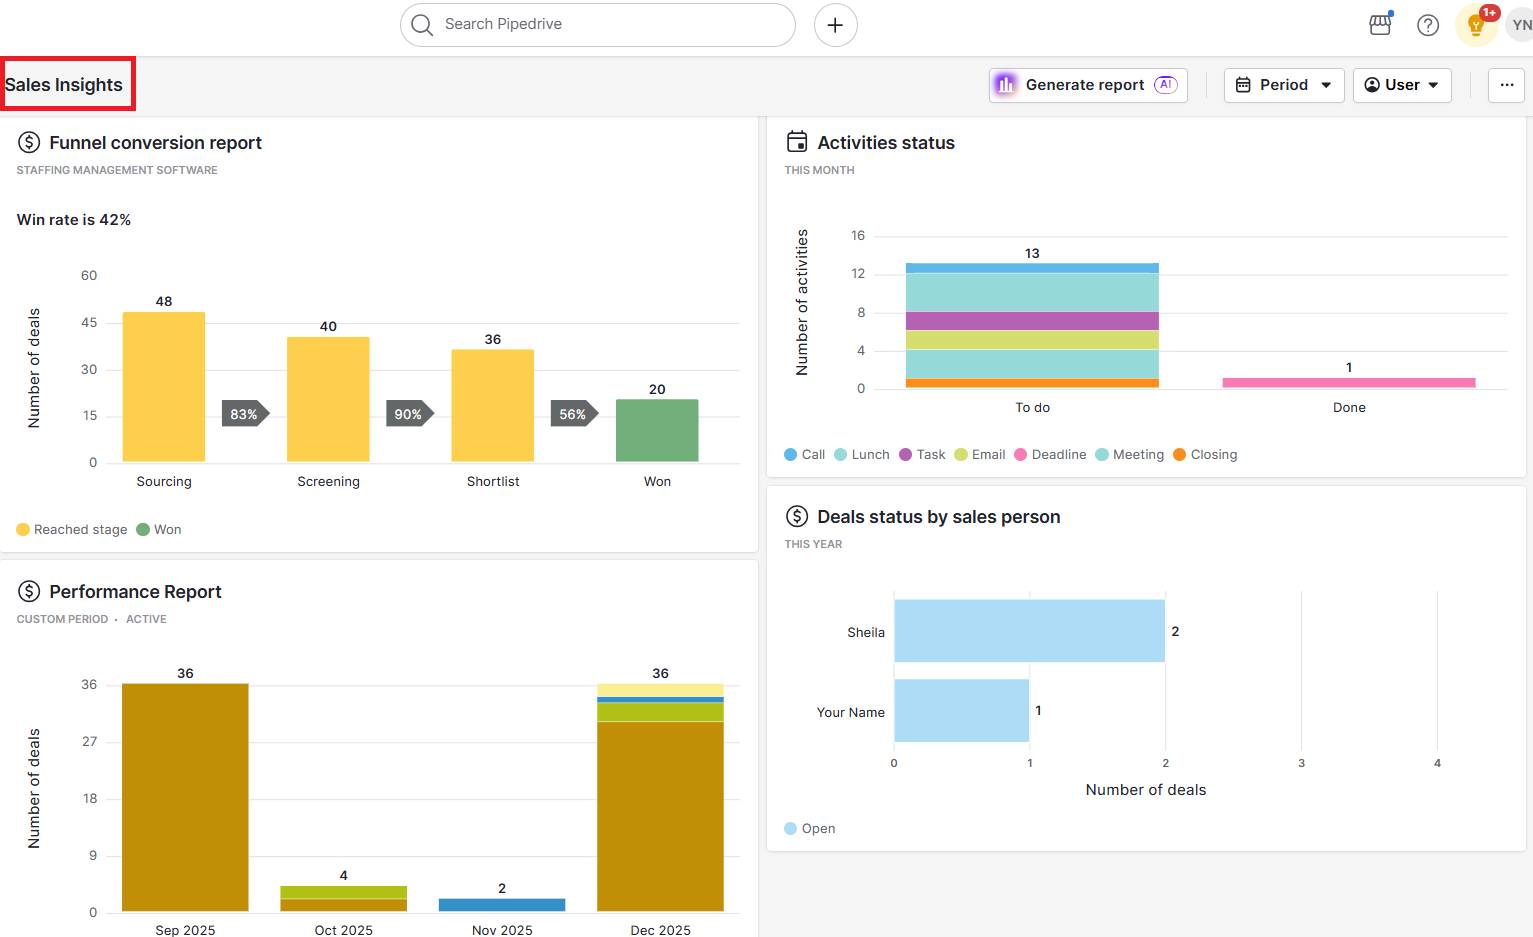
Task: Click the help question mark icon
Action: pyautogui.click(x=1428, y=24)
